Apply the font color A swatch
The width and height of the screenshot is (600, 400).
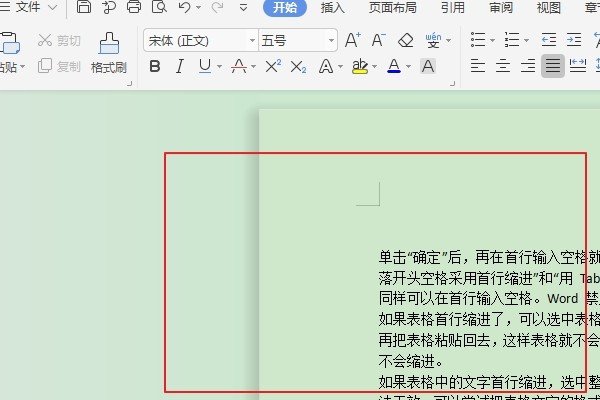click(x=394, y=67)
